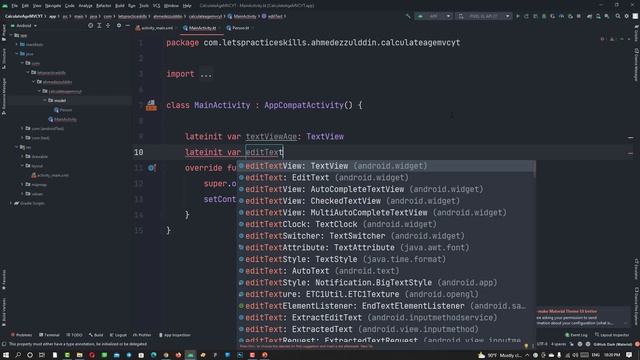Open the File menu
The width and height of the screenshot is (640, 360).
tap(14, 6)
